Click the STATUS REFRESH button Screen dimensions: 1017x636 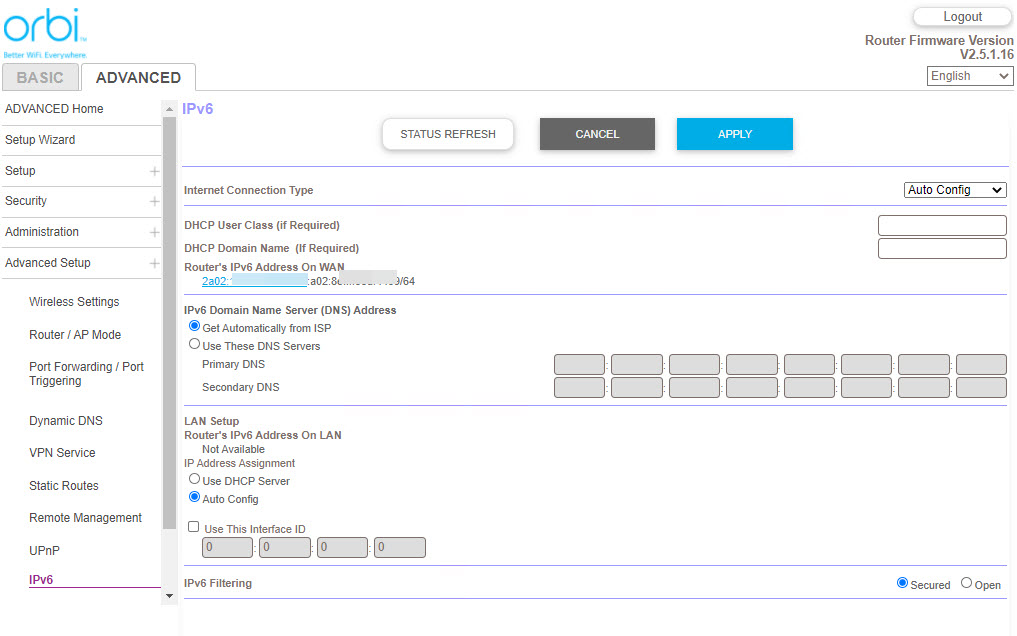pos(448,134)
